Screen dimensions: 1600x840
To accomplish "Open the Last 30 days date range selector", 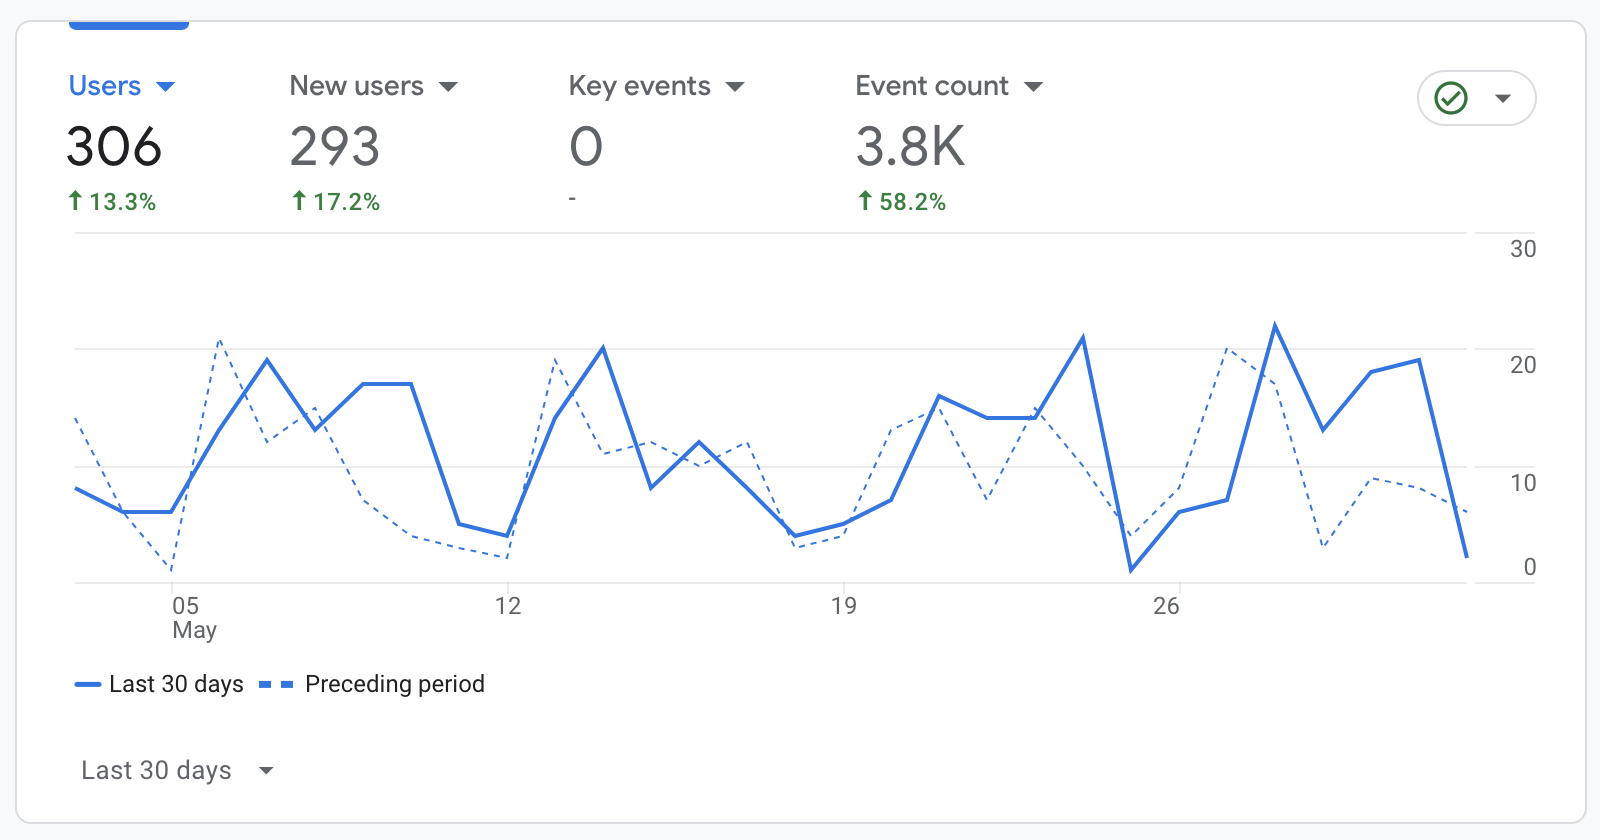I will point(177,770).
